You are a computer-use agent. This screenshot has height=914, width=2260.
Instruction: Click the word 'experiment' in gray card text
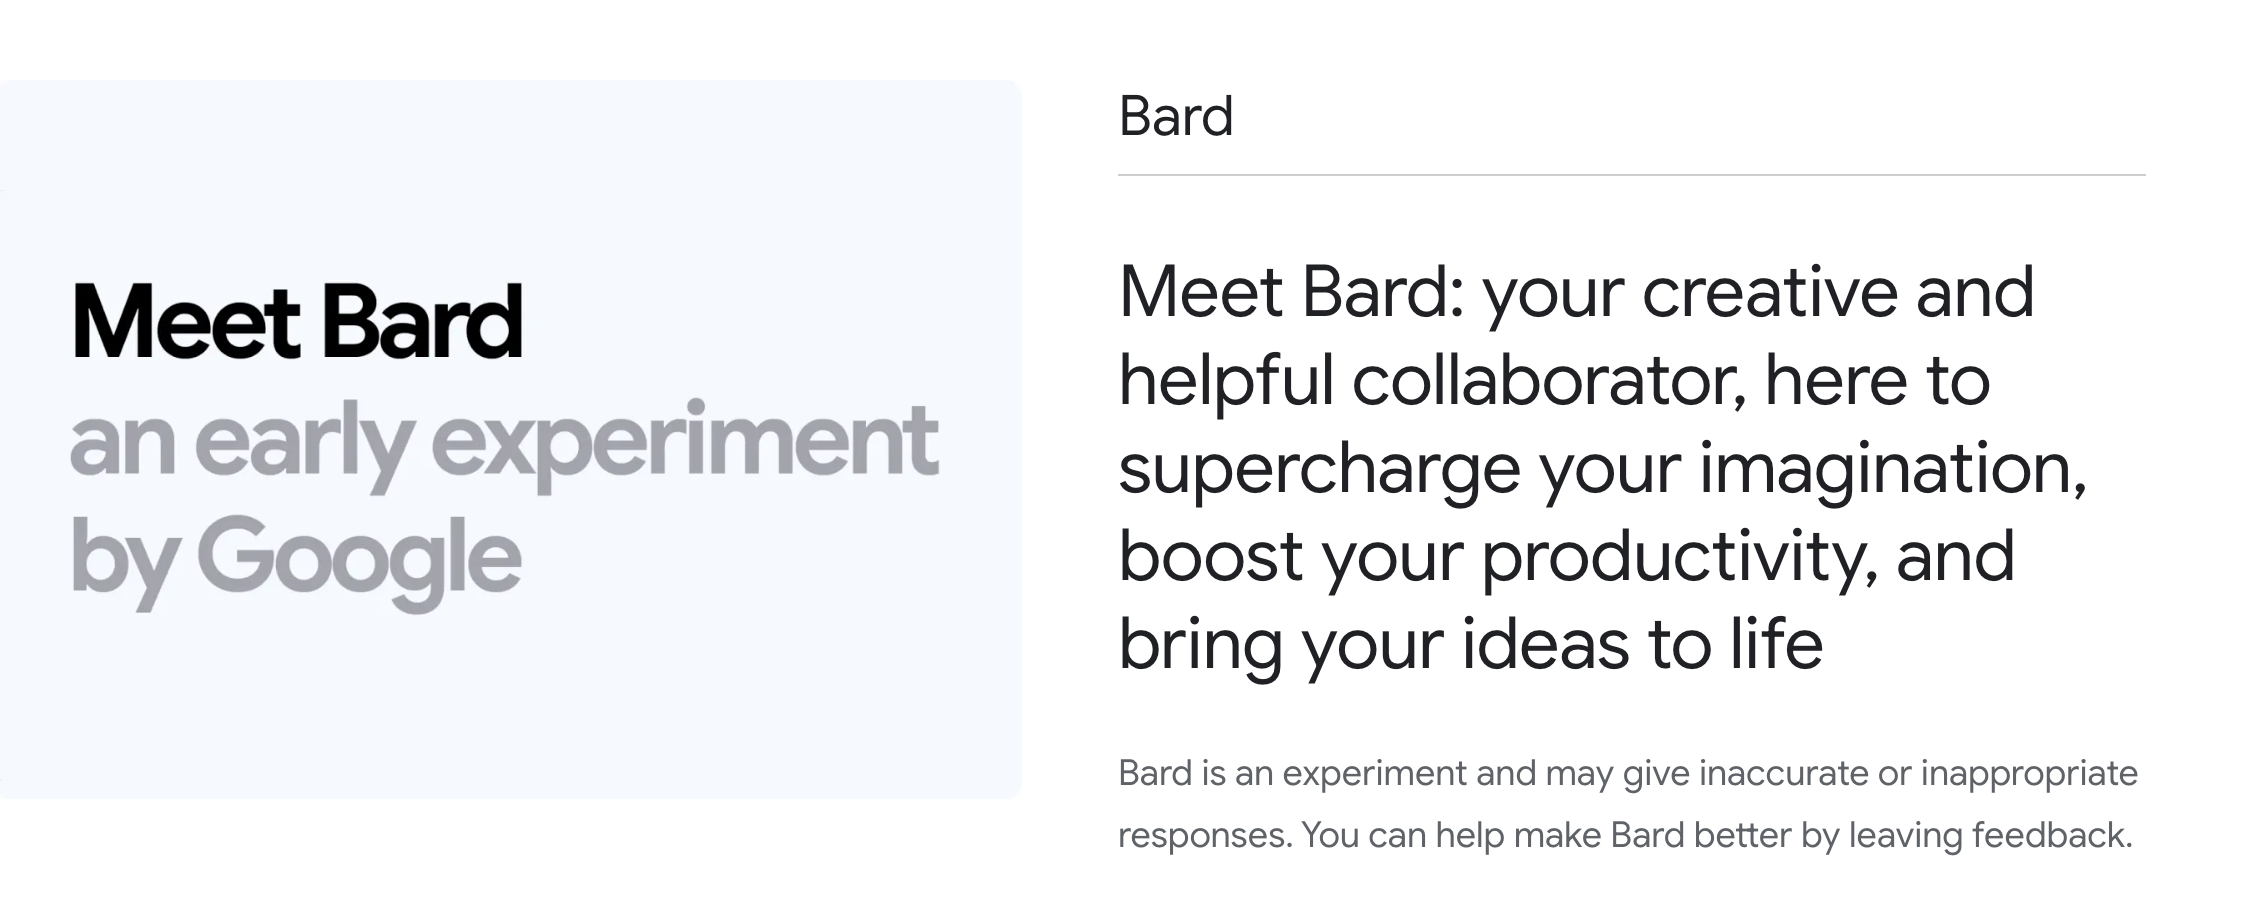pos(684,440)
